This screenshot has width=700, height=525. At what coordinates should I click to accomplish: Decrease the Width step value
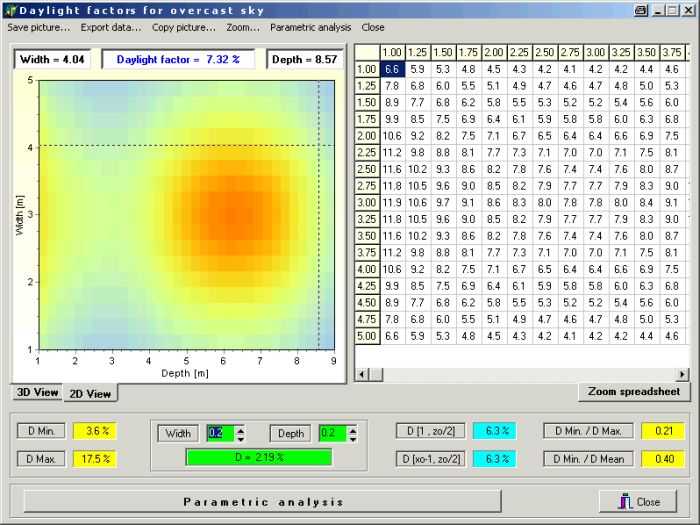241,438
